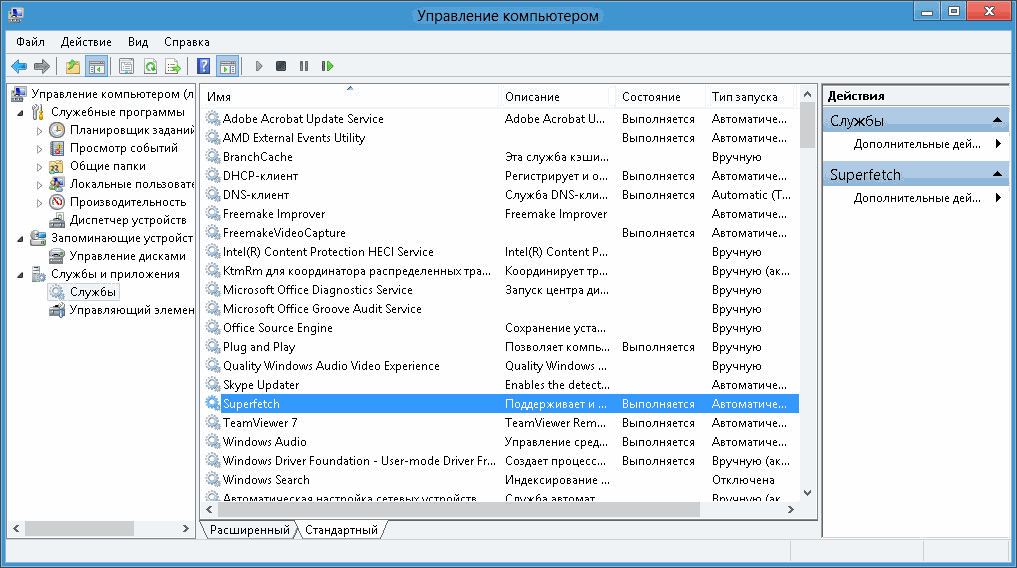Sort by the Состояние column header
This screenshot has width=1017, height=568.
660,97
